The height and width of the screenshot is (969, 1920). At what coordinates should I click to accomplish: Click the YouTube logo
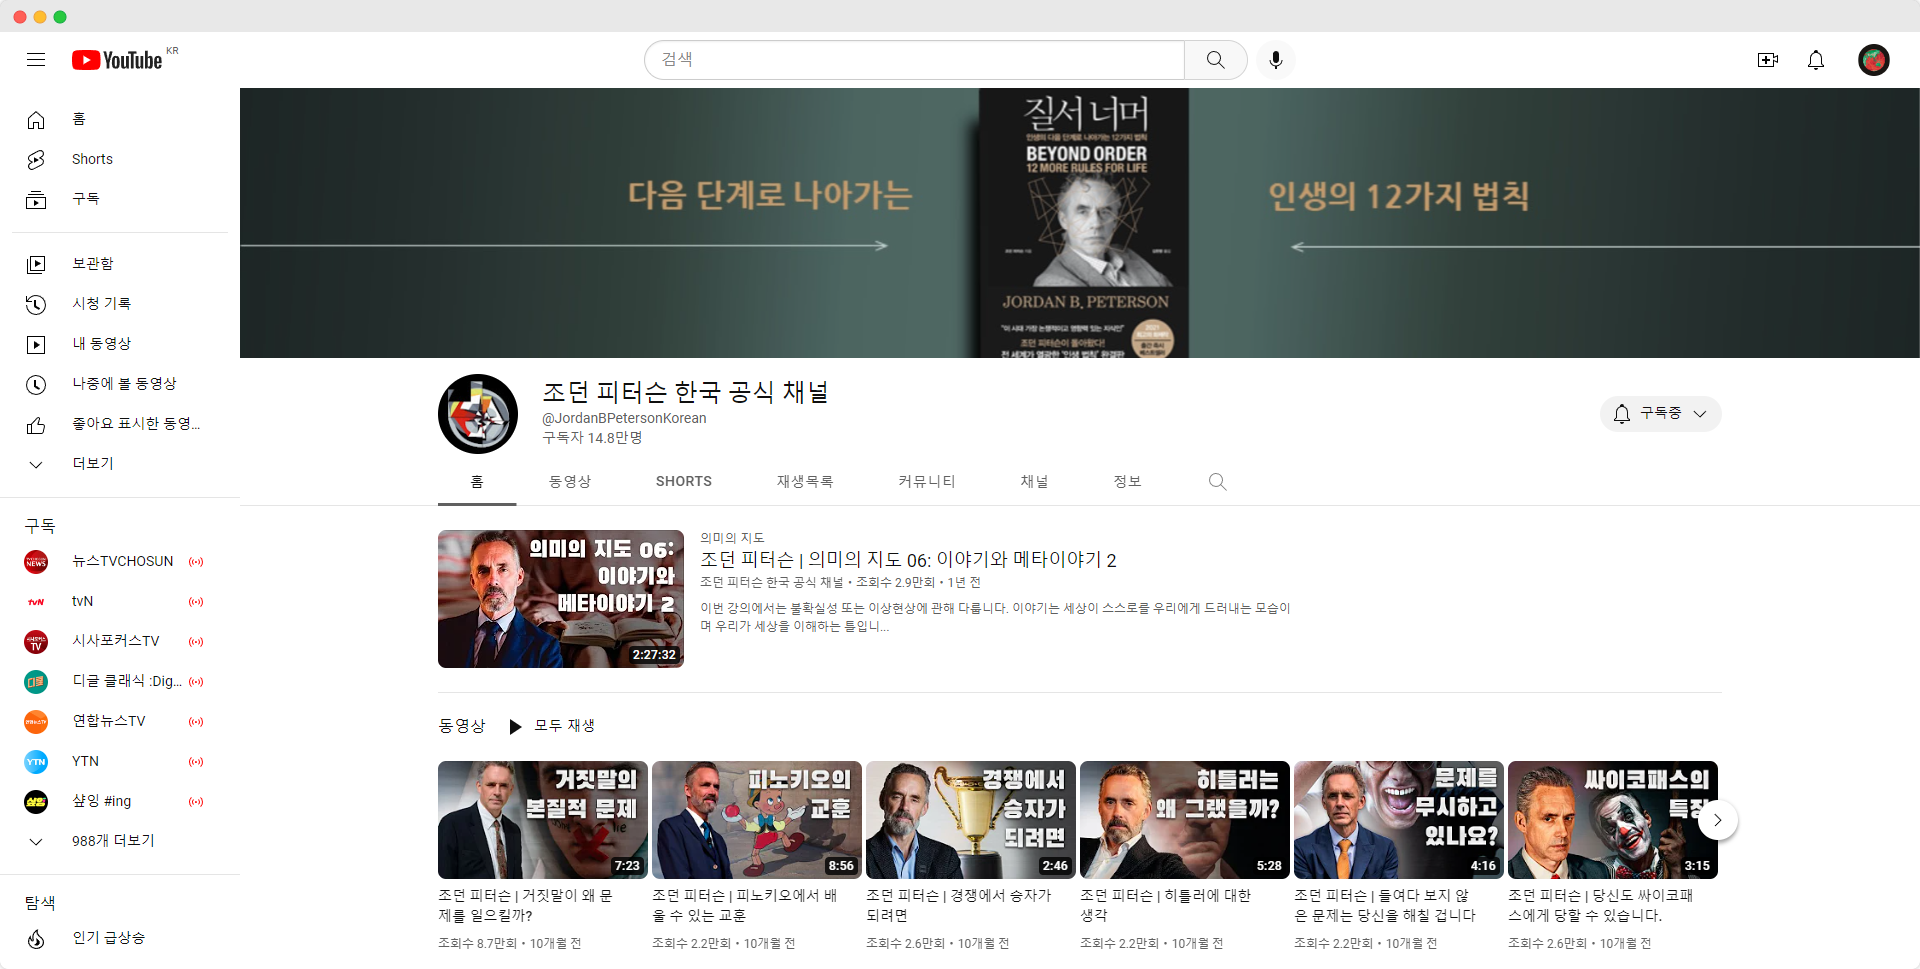(x=117, y=60)
